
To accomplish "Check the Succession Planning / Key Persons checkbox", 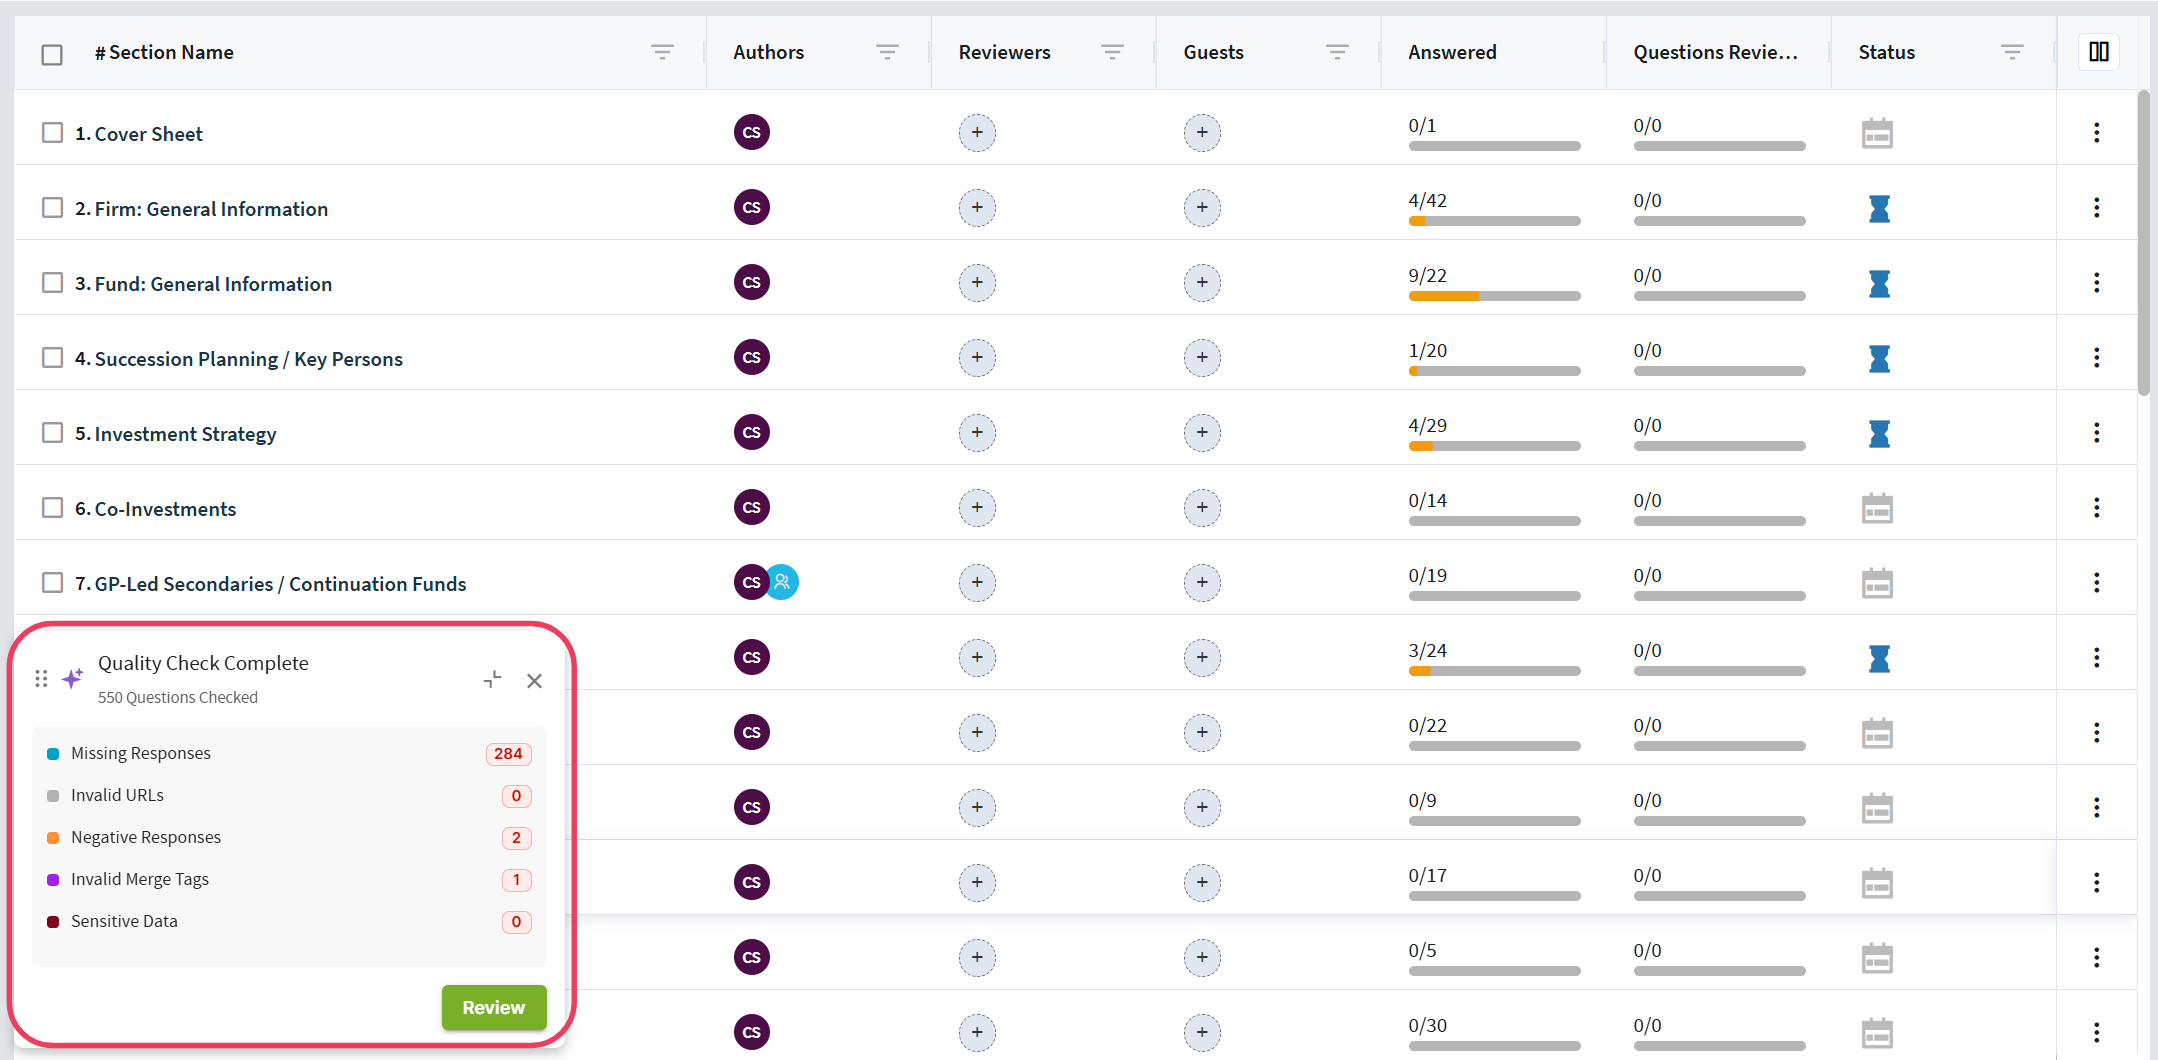I will point(52,357).
